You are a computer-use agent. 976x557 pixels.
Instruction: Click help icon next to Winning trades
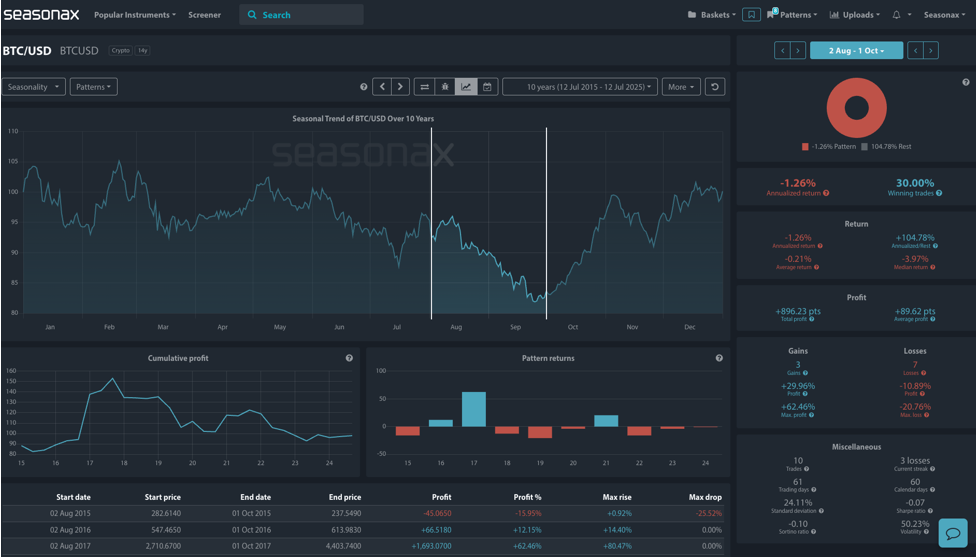click(939, 194)
